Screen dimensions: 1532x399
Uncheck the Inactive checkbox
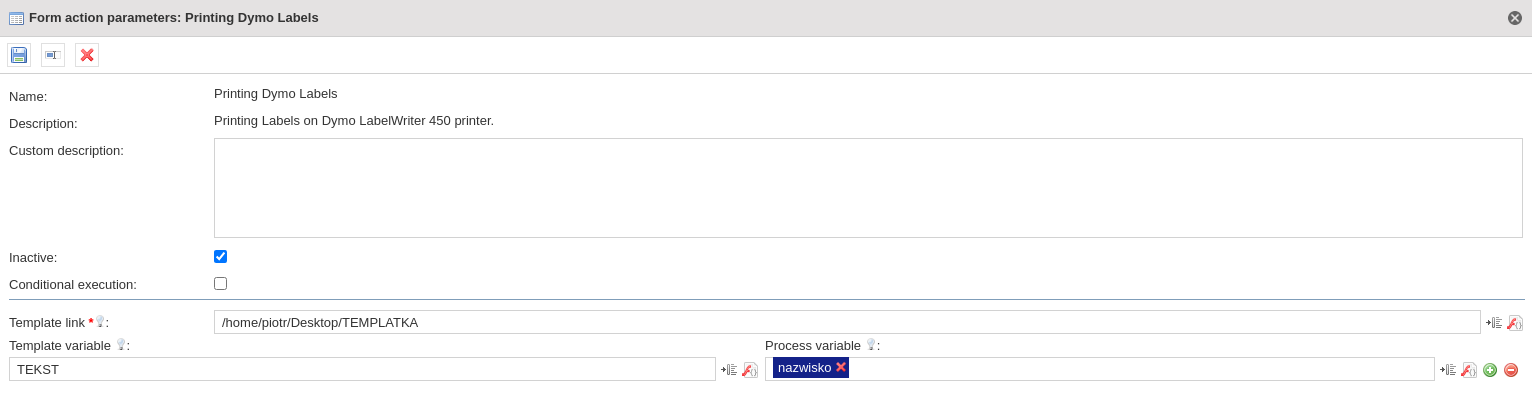click(x=220, y=256)
